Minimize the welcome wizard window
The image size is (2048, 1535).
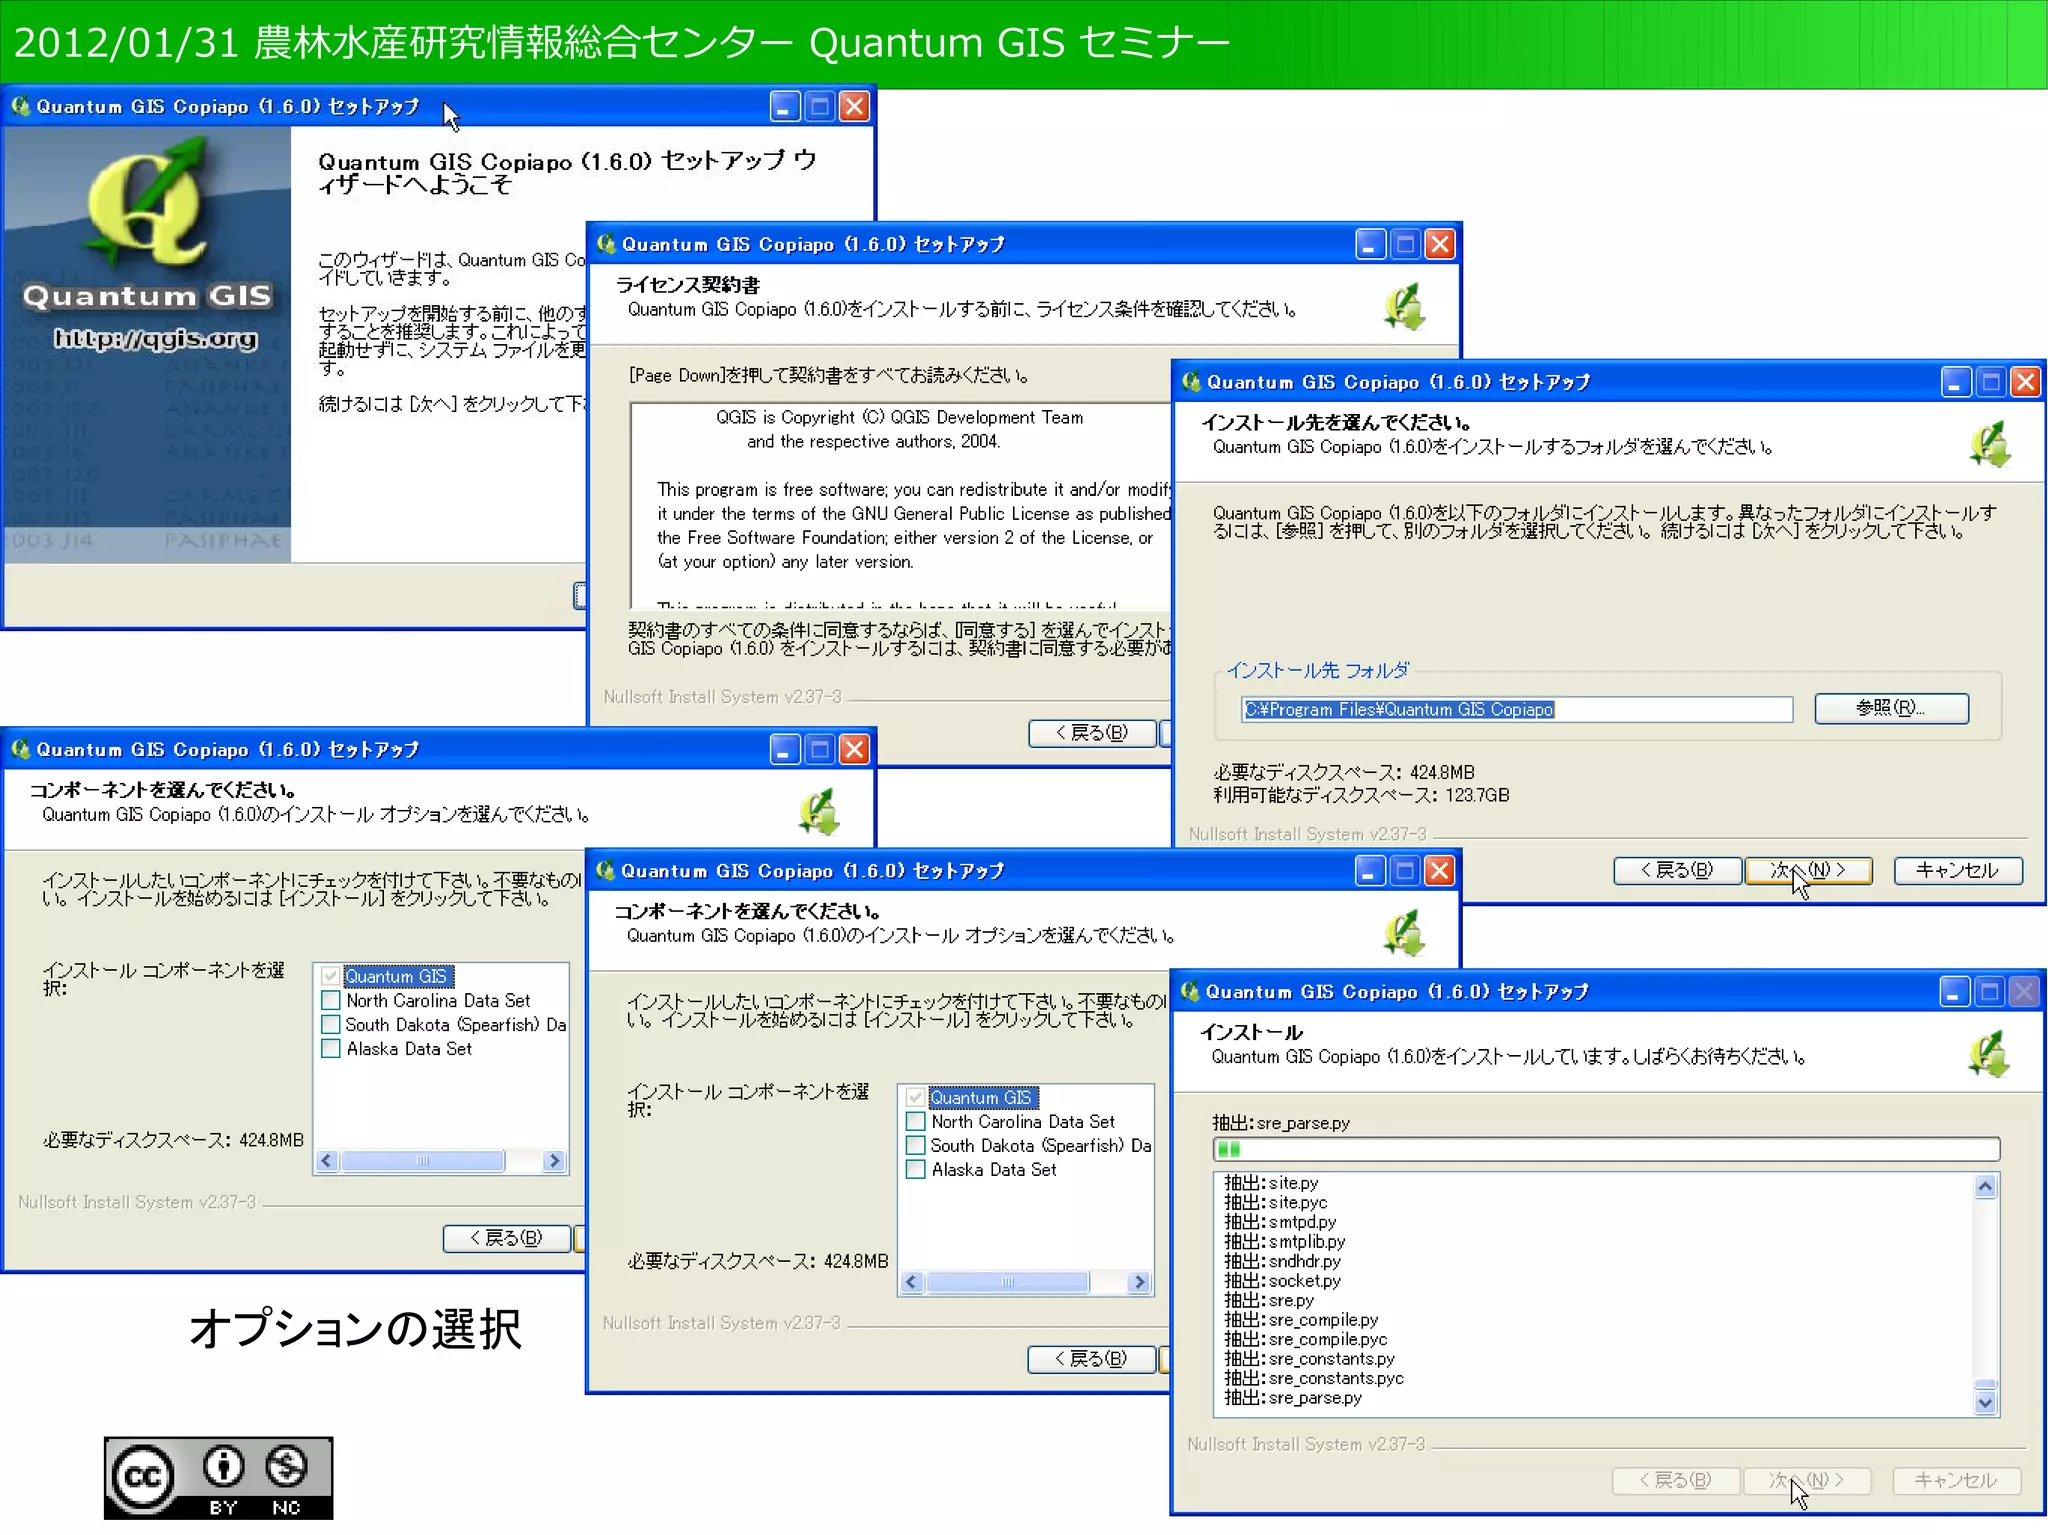[x=785, y=106]
